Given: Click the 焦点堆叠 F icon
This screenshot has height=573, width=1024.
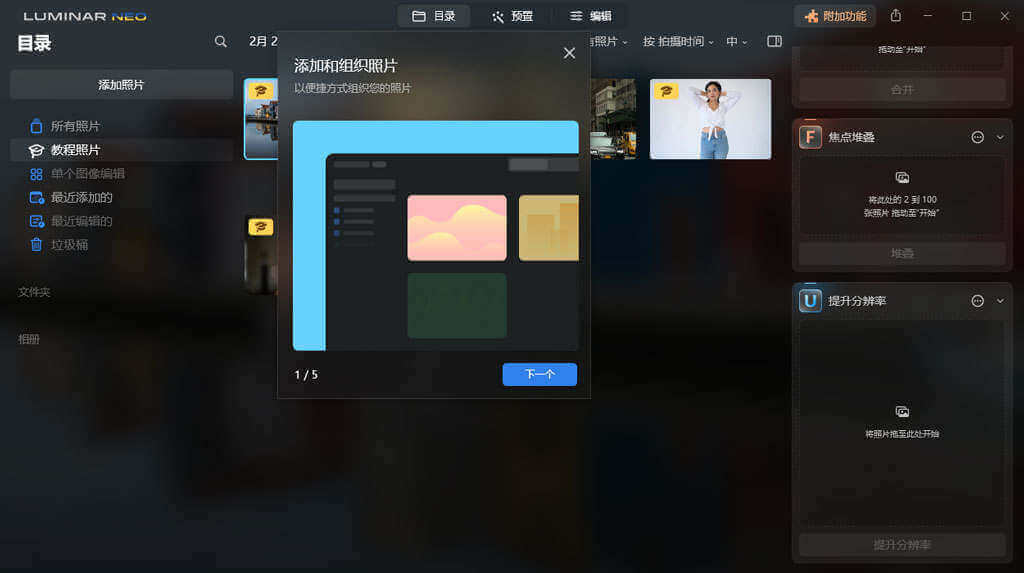Looking at the screenshot, I should click(x=810, y=137).
